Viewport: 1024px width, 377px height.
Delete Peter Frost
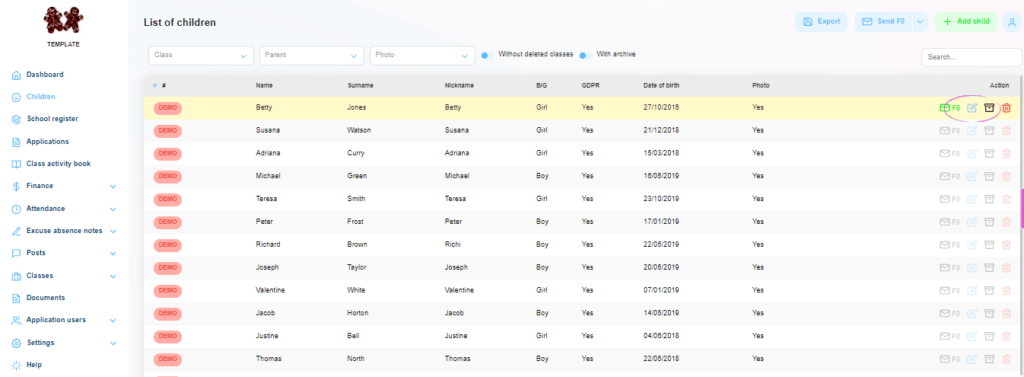1006,222
